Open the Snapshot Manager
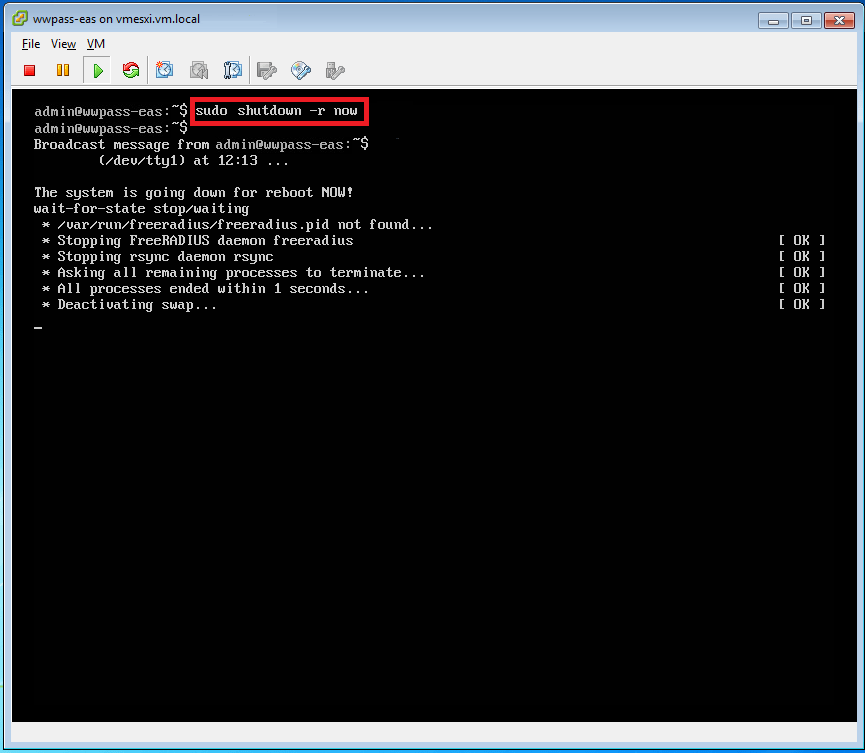This screenshot has width=865, height=753. [x=233, y=70]
